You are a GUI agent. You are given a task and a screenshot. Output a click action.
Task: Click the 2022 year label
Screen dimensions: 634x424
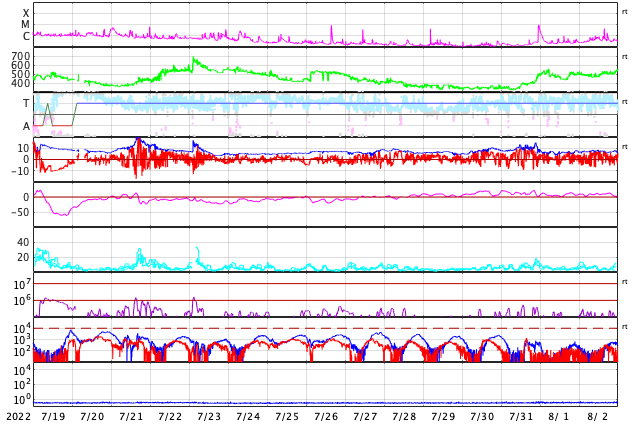pos(17,416)
